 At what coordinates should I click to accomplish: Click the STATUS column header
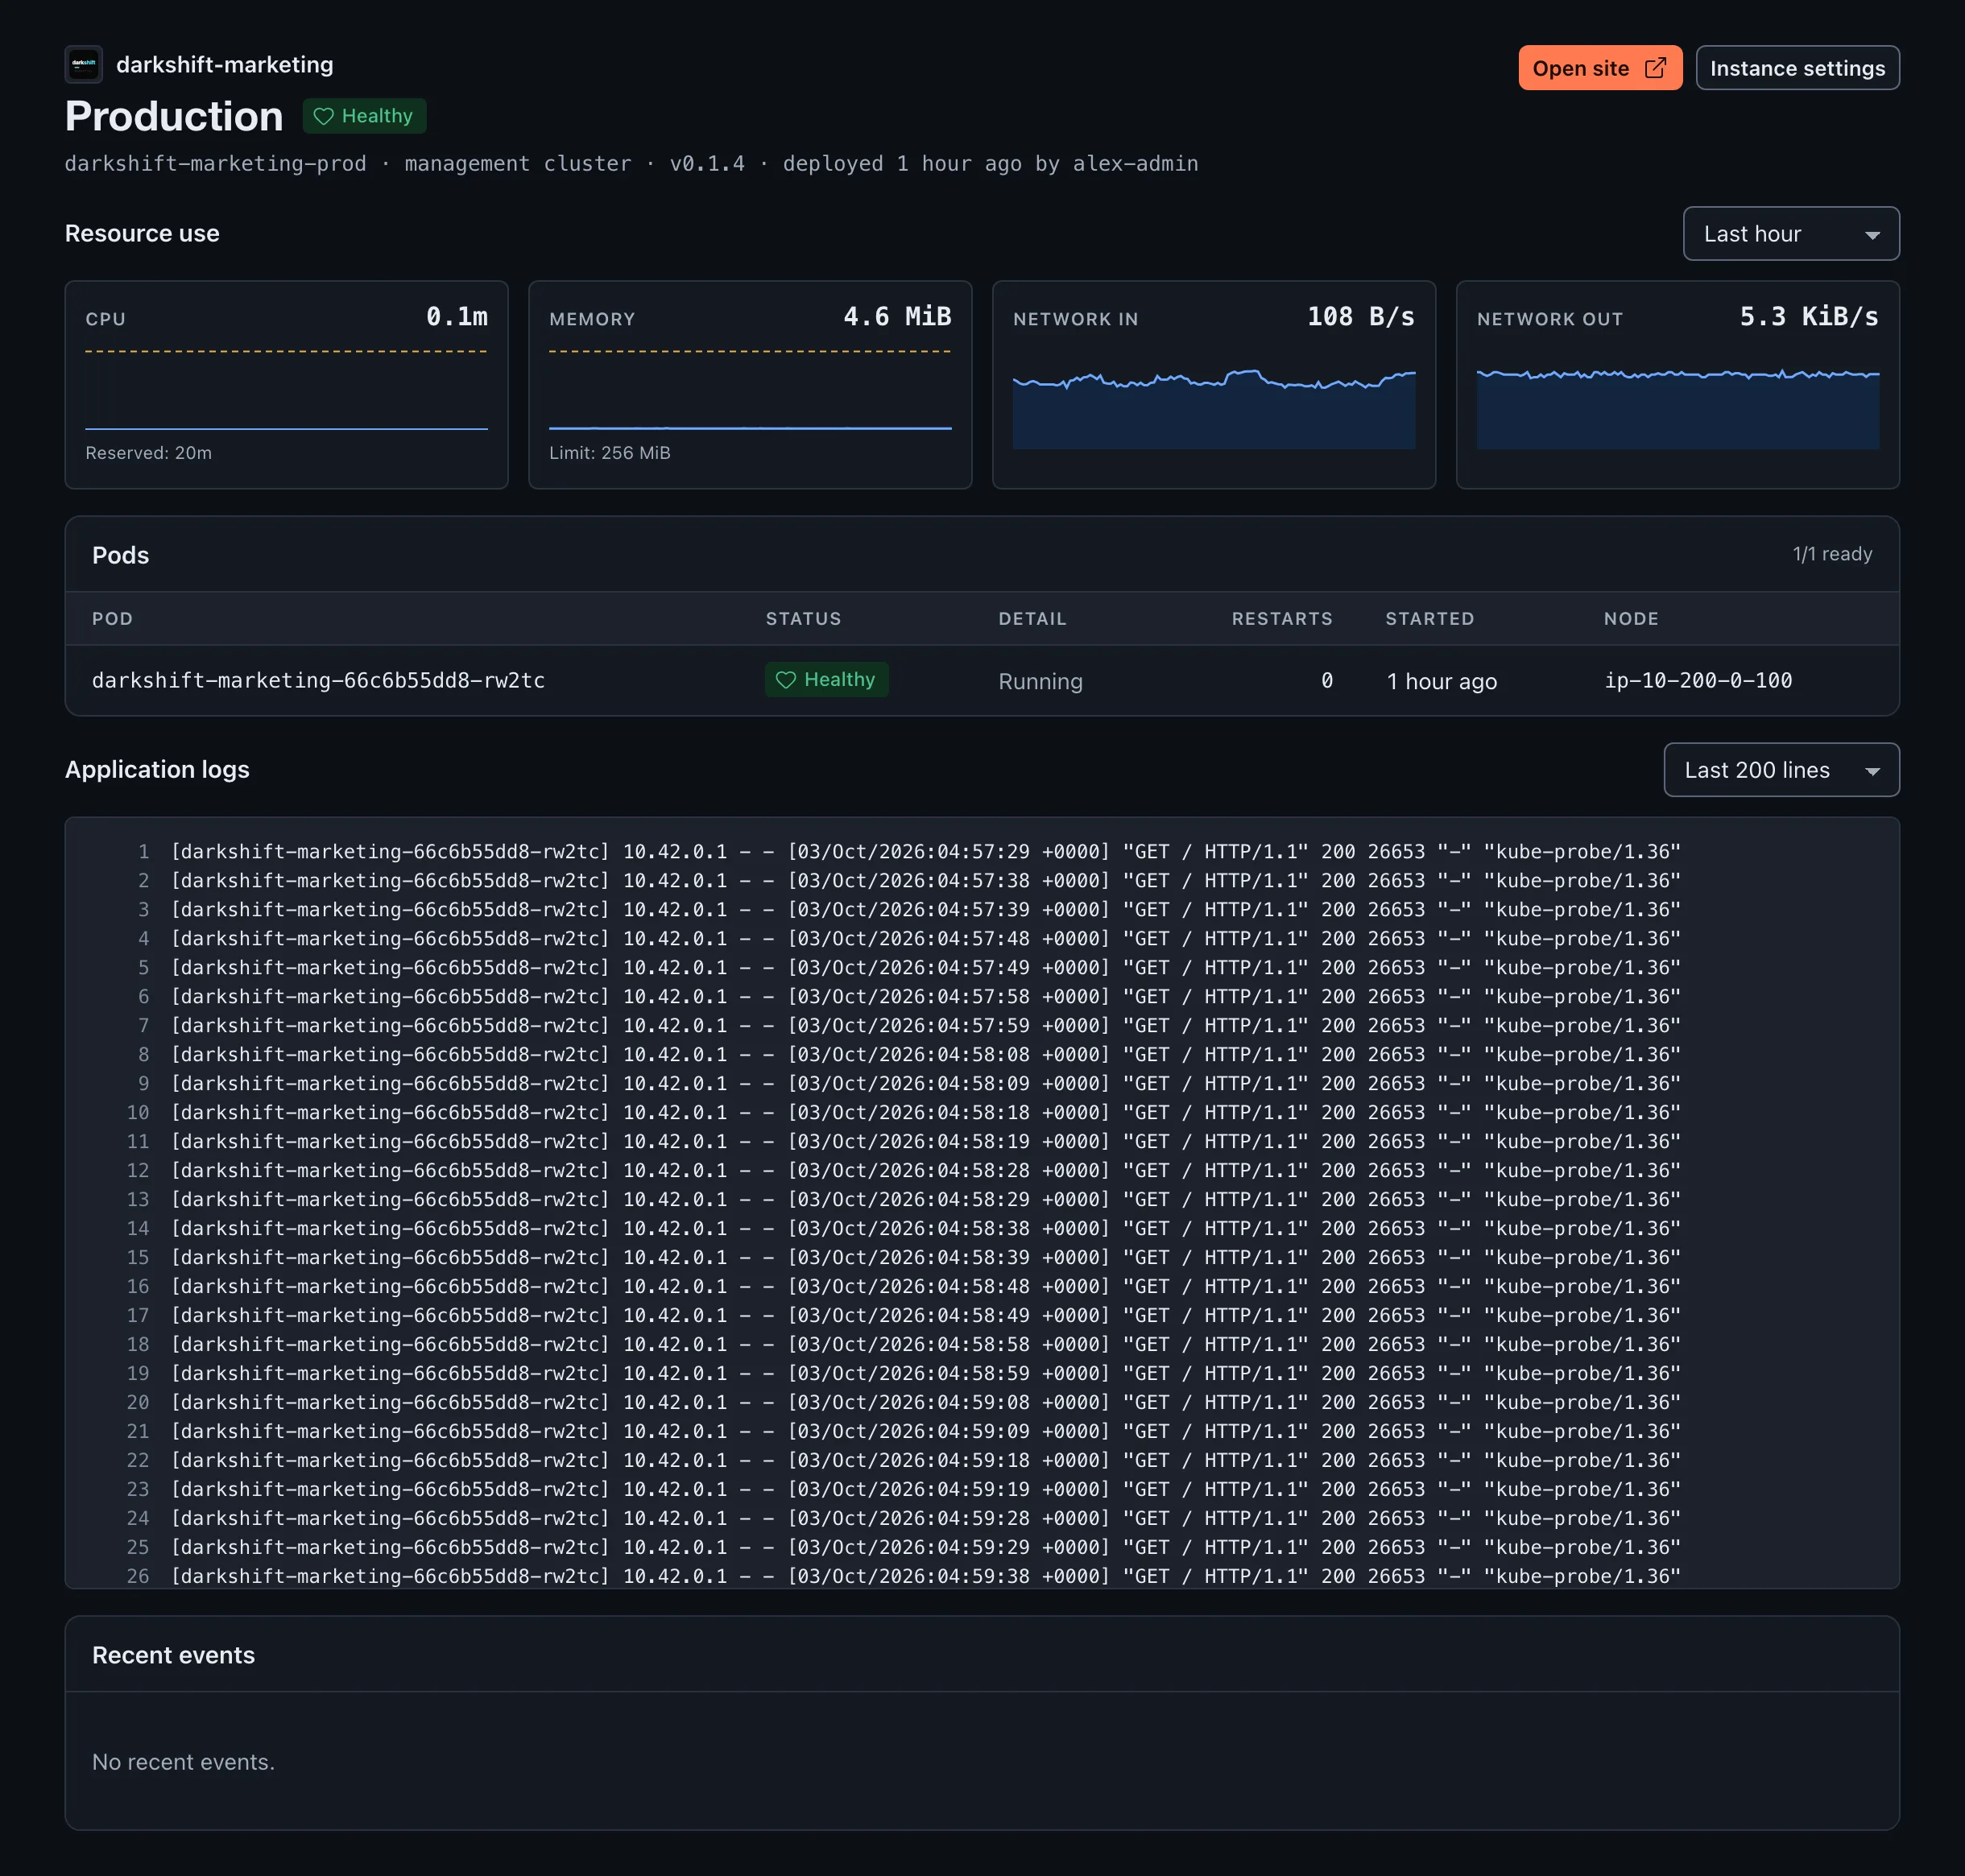(803, 619)
